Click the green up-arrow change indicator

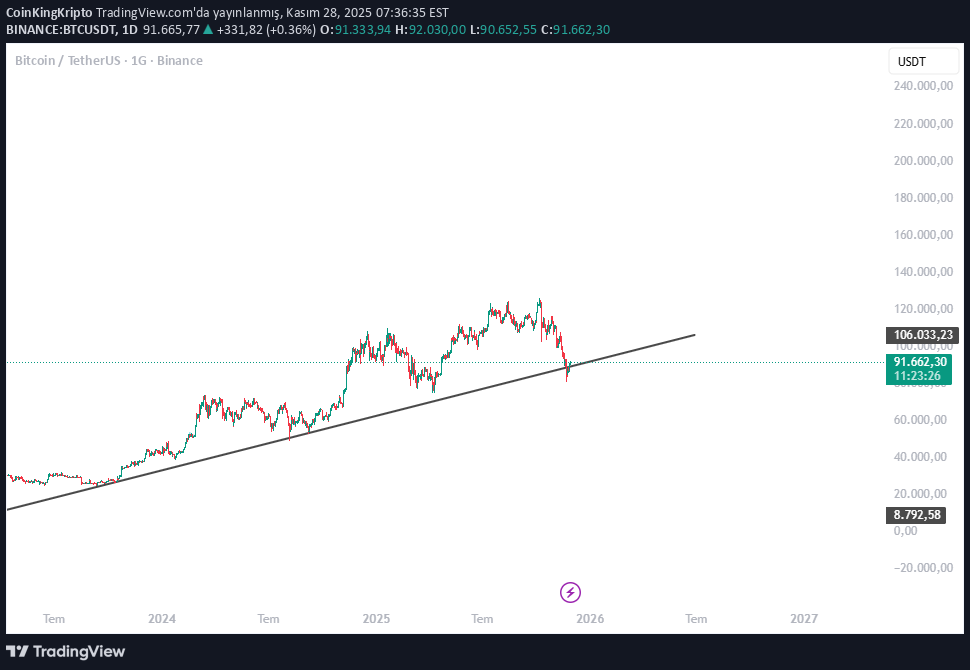tap(207, 31)
